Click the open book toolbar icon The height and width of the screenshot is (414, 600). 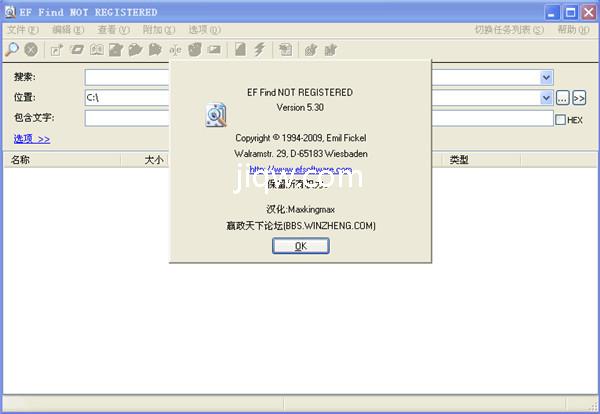click(97, 49)
